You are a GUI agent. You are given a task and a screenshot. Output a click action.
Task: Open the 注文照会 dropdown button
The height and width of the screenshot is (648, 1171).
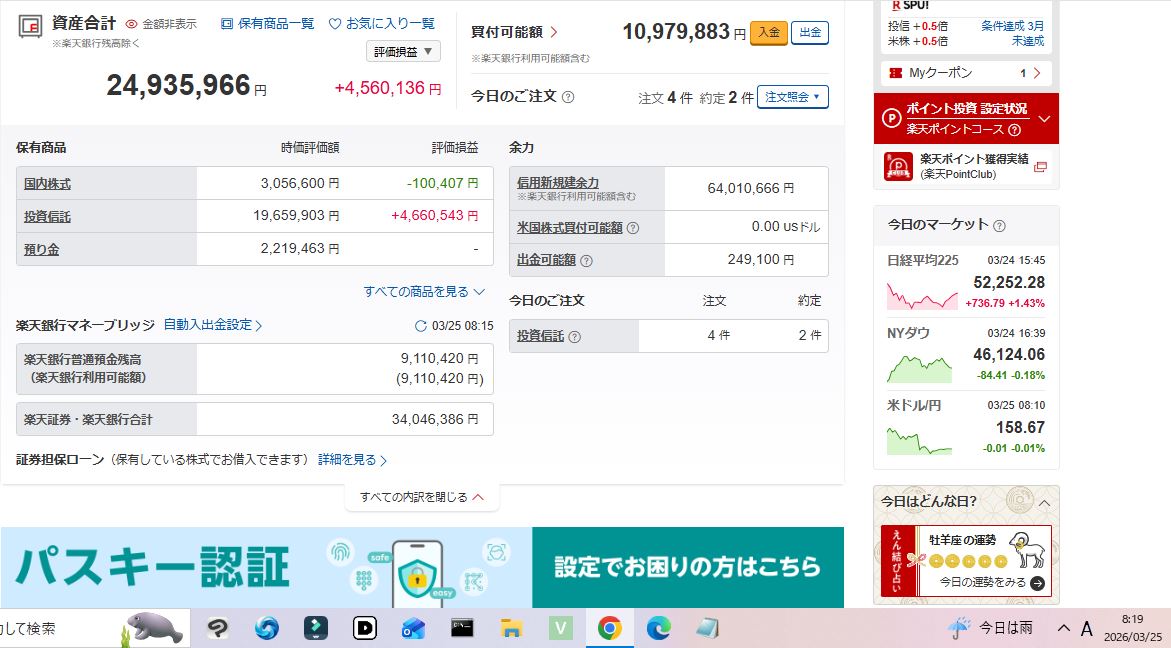[x=792, y=97]
